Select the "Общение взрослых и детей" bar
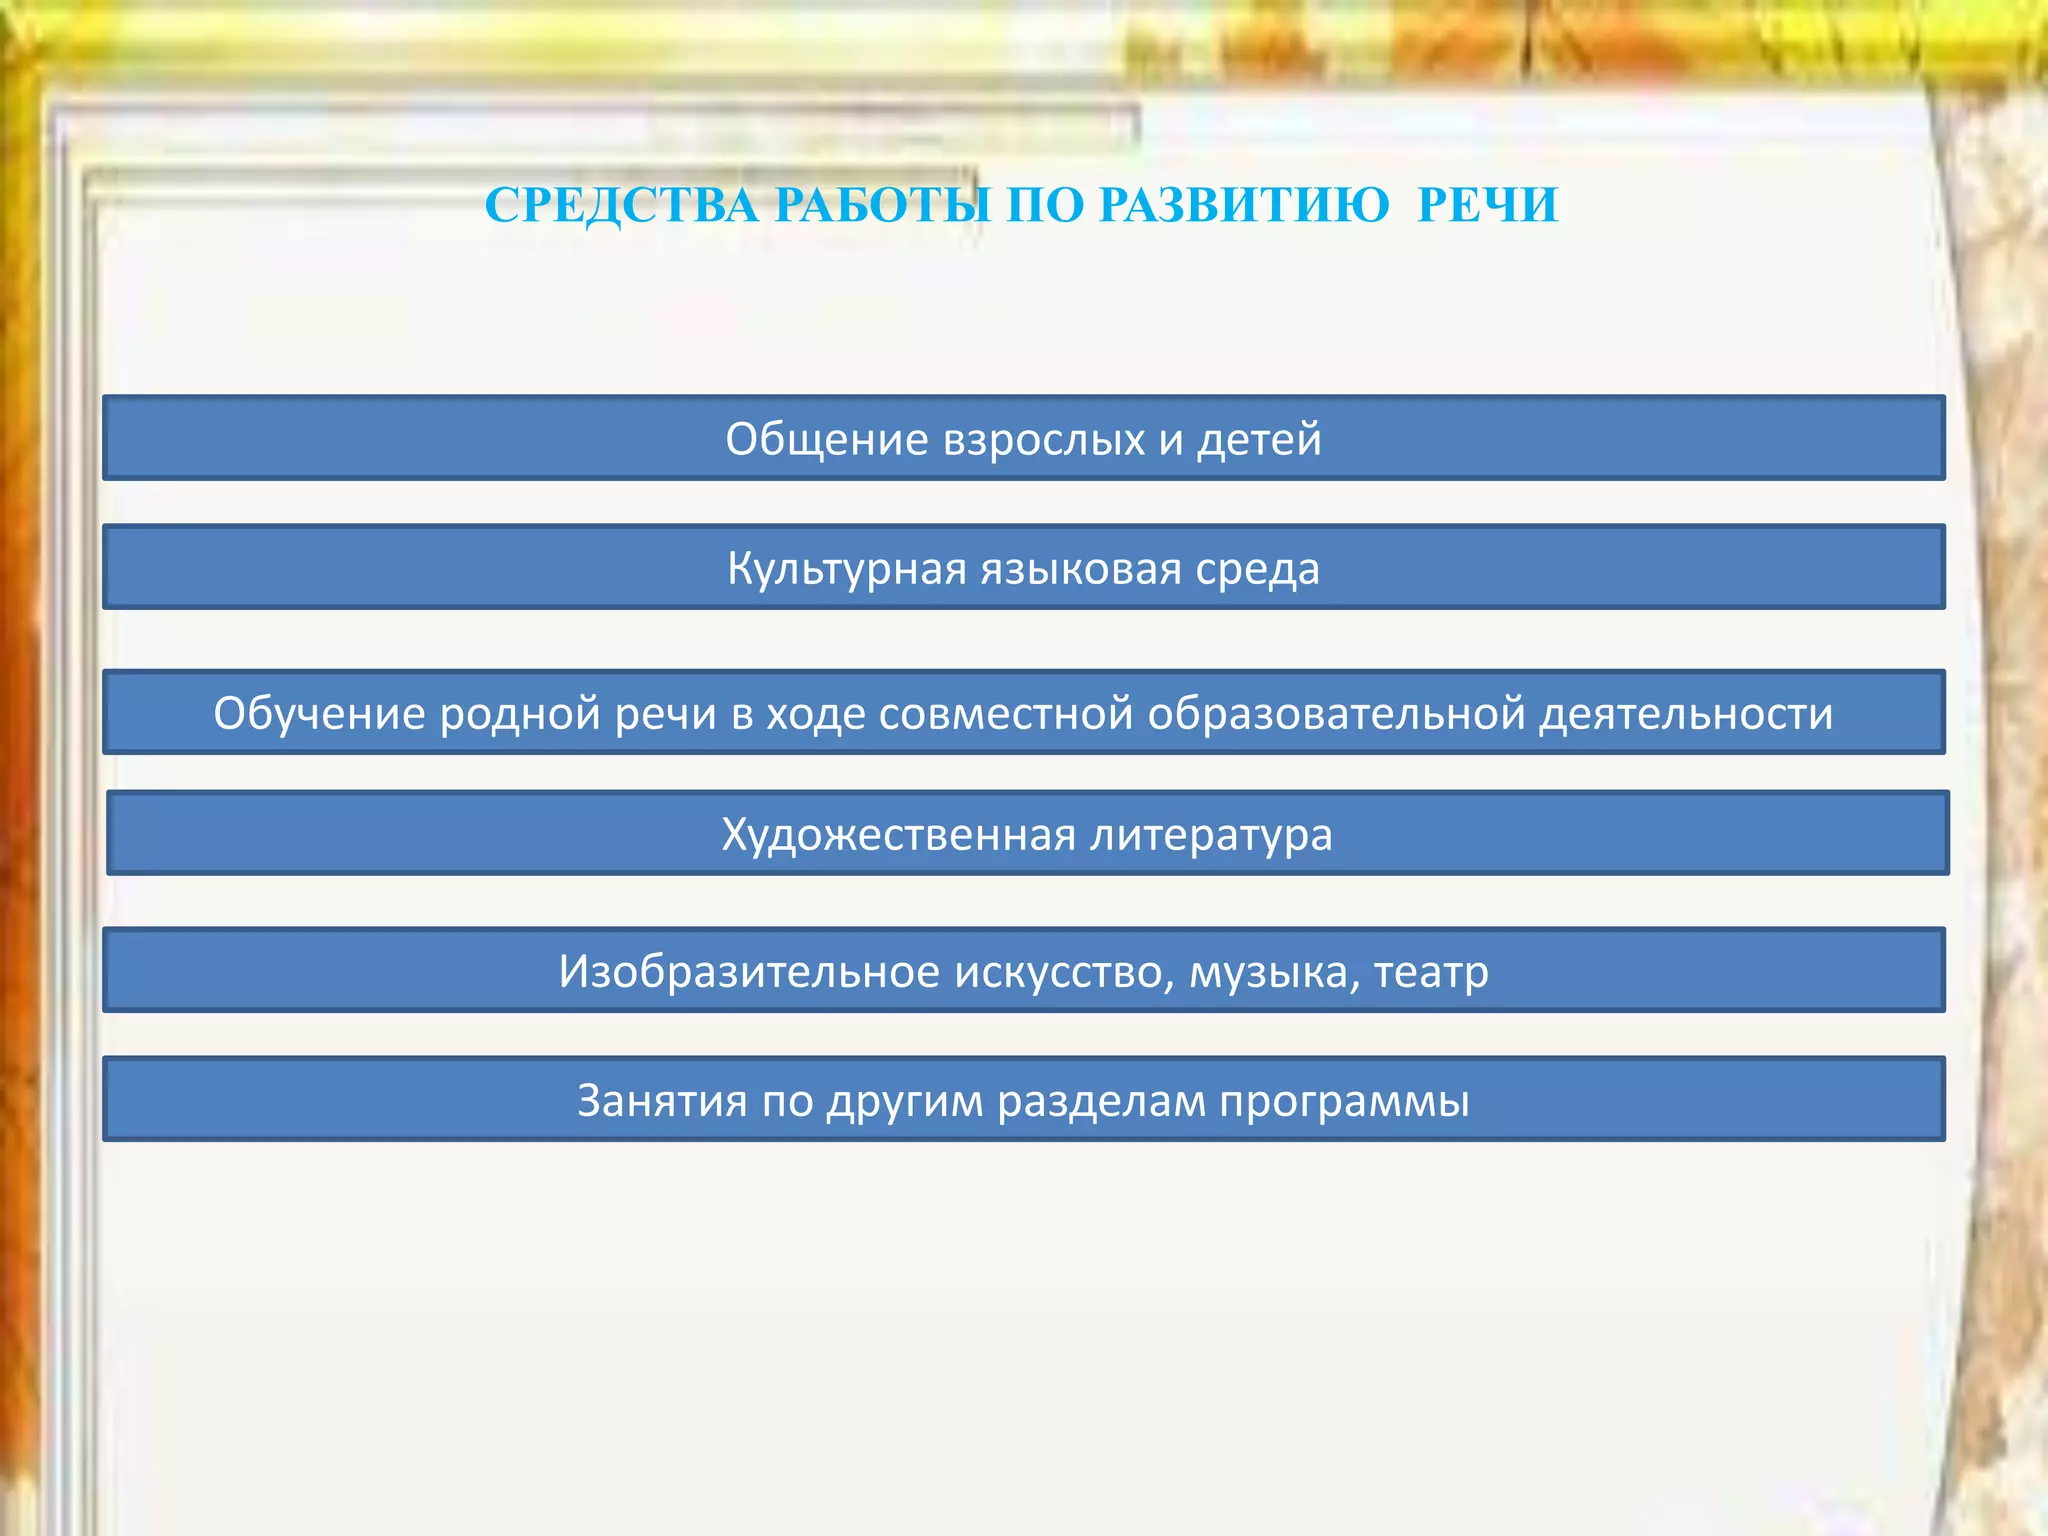The height and width of the screenshot is (1536, 2048). click(1024, 438)
